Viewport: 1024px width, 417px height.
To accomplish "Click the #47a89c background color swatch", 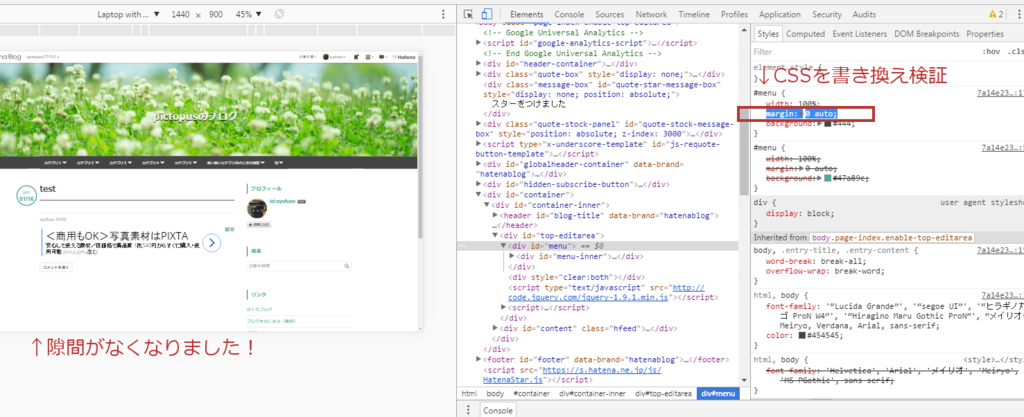I will pyautogui.click(x=827, y=178).
